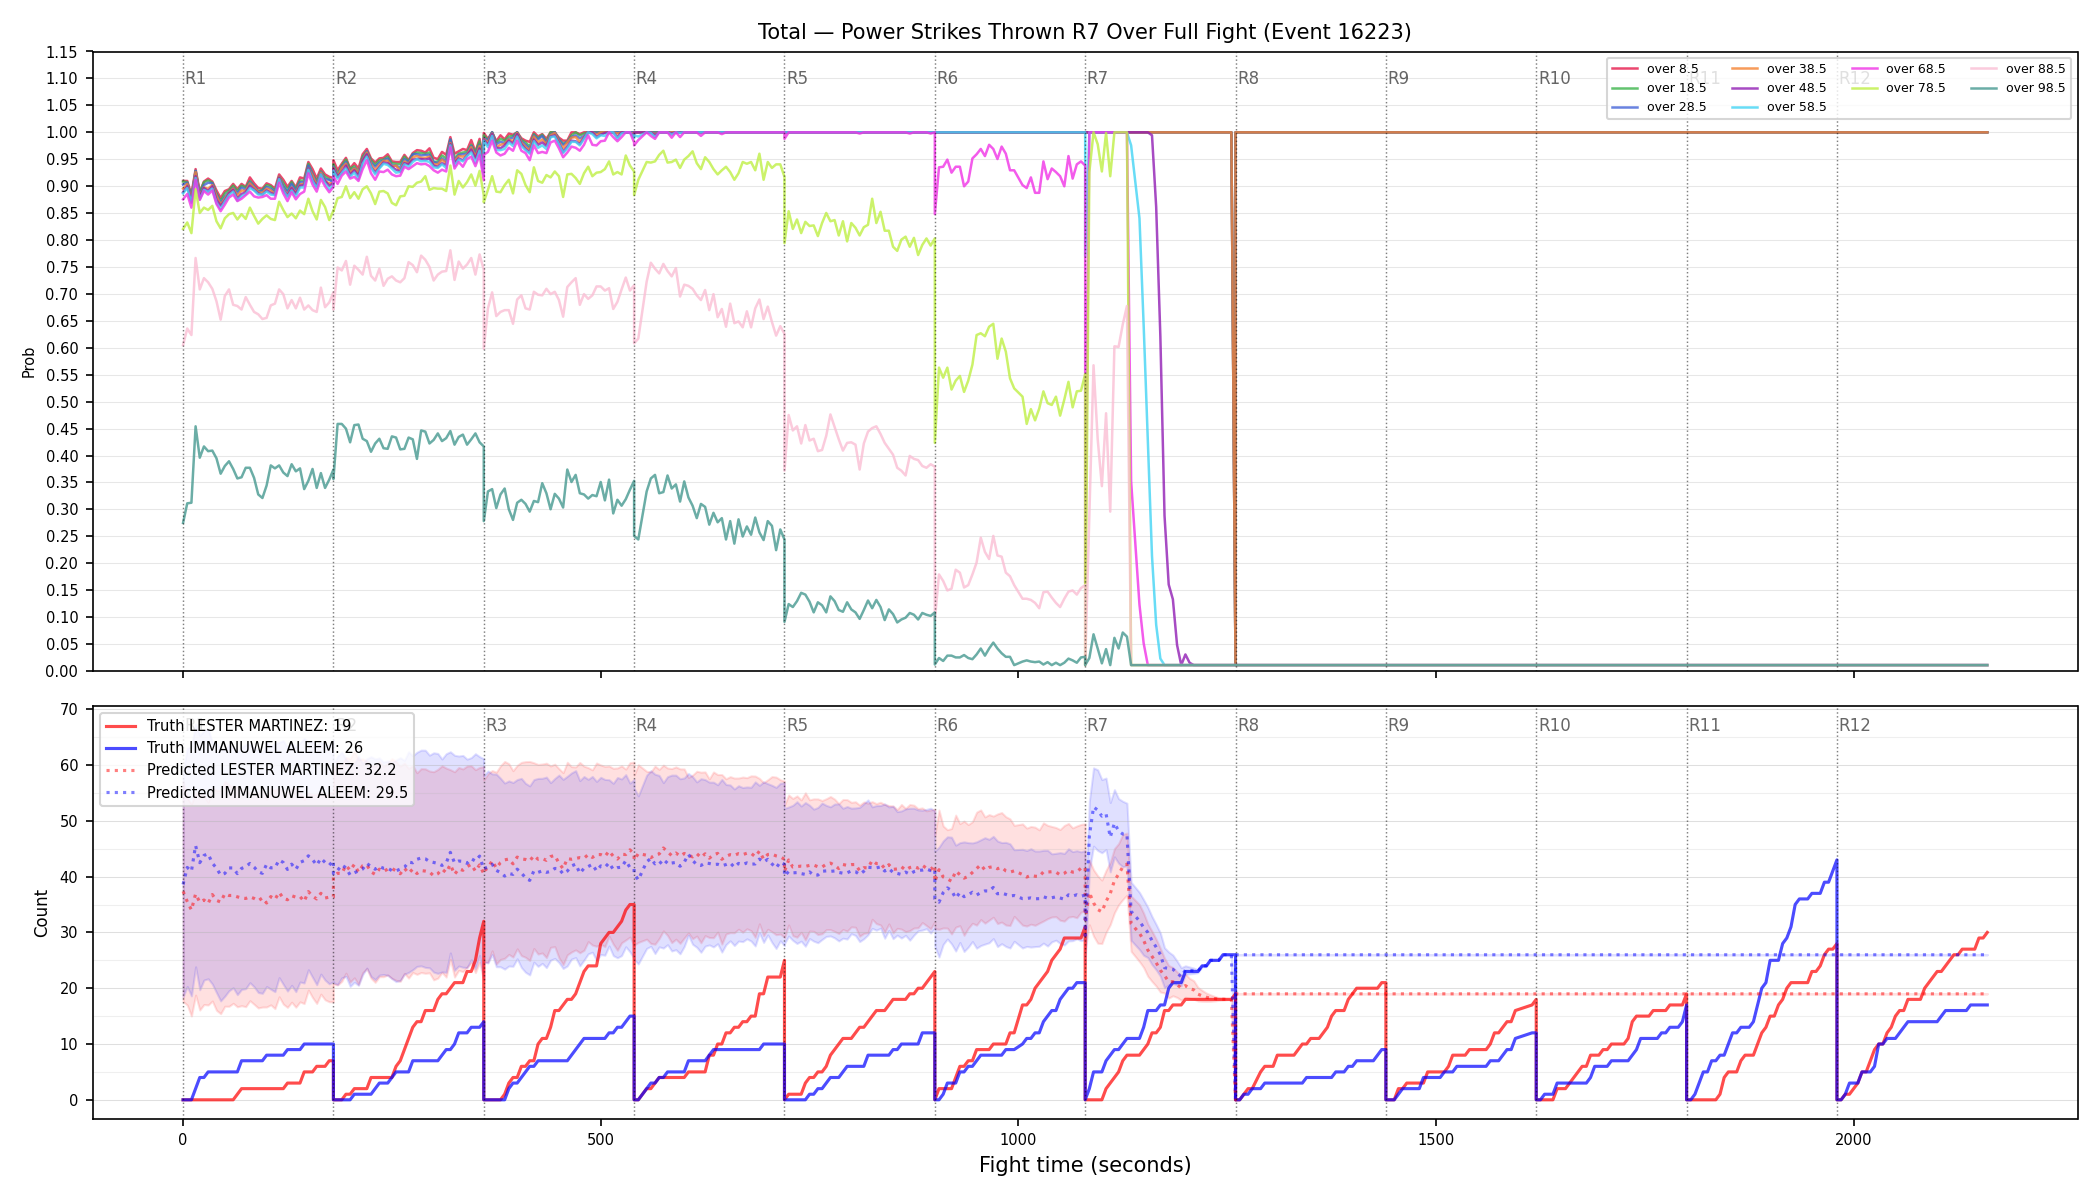Click the 70 tick on the Count axis
The image size is (2100, 1200).
point(69,710)
